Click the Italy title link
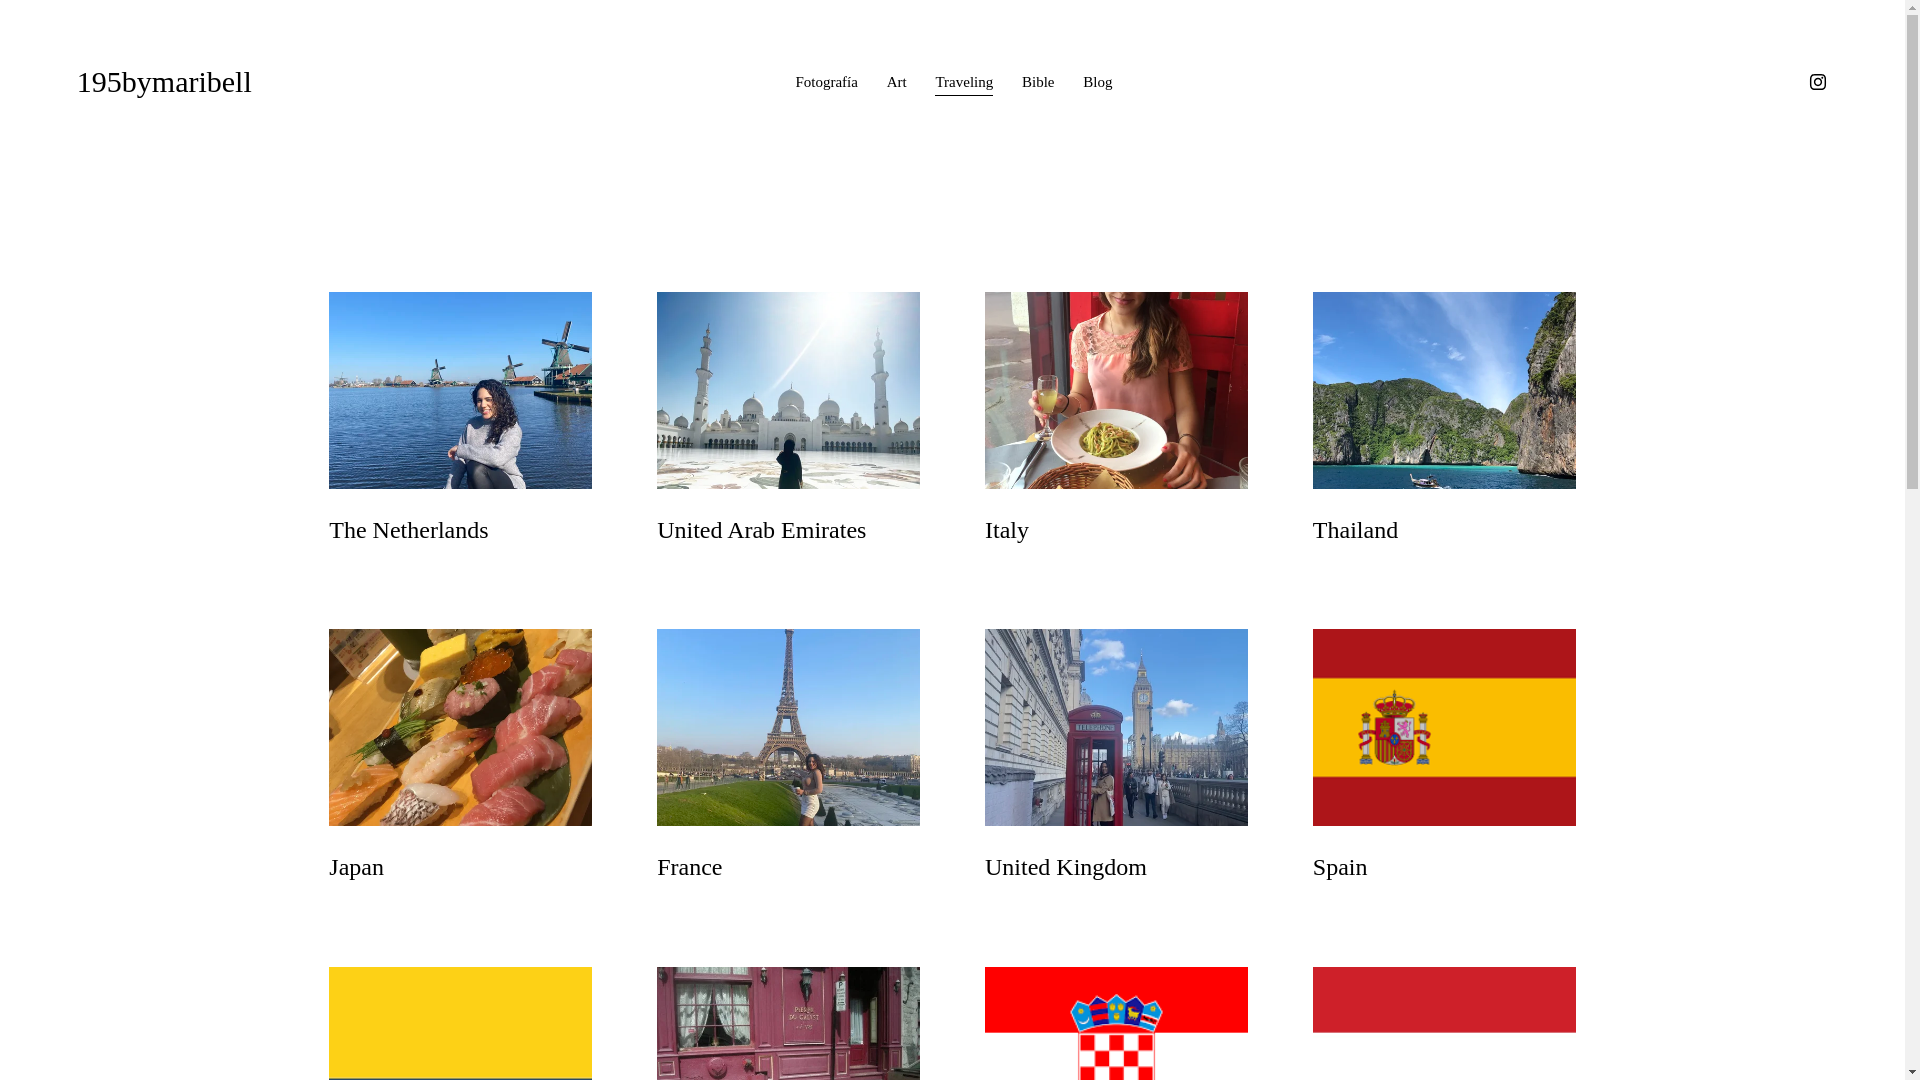Viewport: 1920px width, 1080px height. tap(1006, 530)
